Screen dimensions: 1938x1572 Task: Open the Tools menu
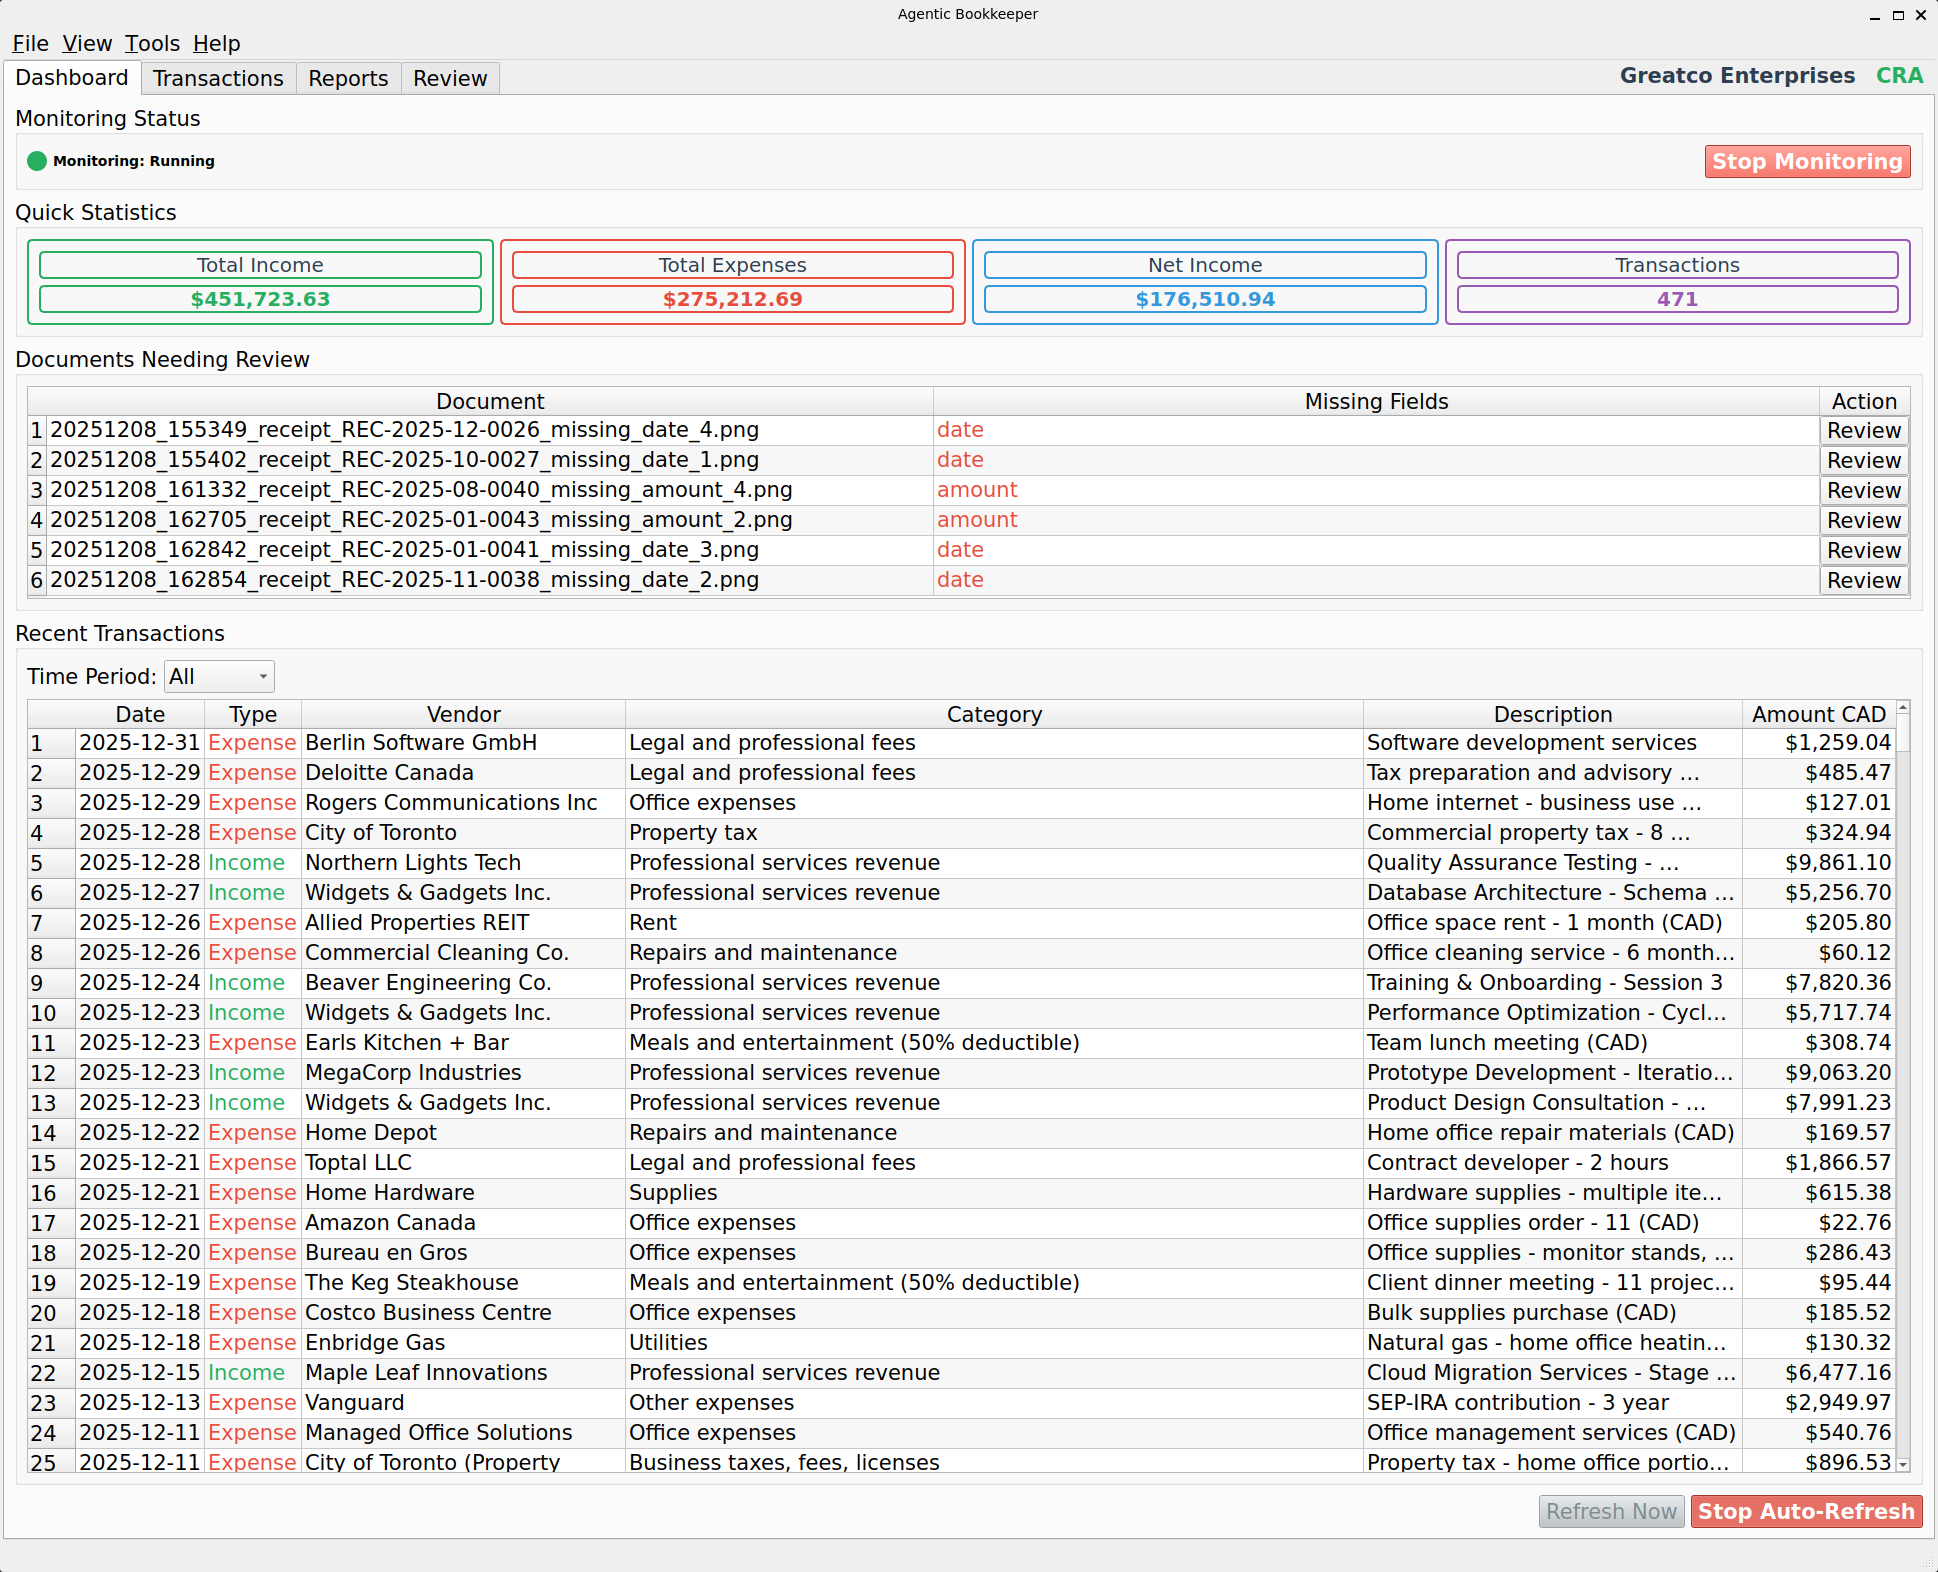152,44
